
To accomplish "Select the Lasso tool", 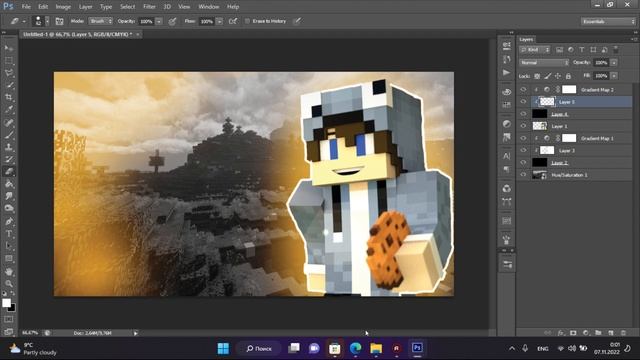I will pos(9,73).
